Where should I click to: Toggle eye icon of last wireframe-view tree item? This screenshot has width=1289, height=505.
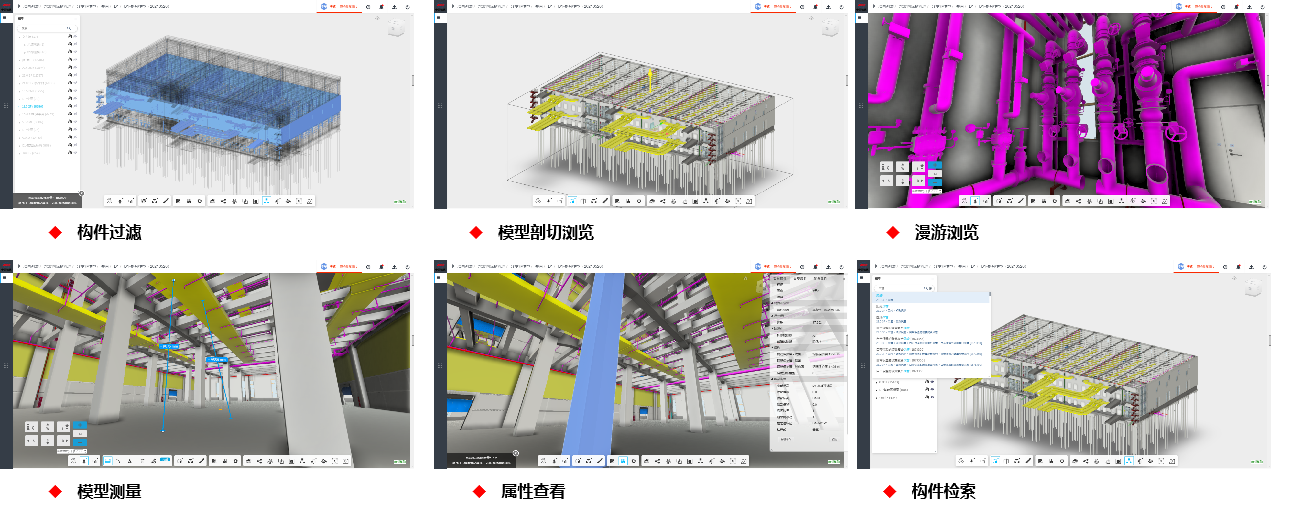pyautogui.click(x=71, y=152)
